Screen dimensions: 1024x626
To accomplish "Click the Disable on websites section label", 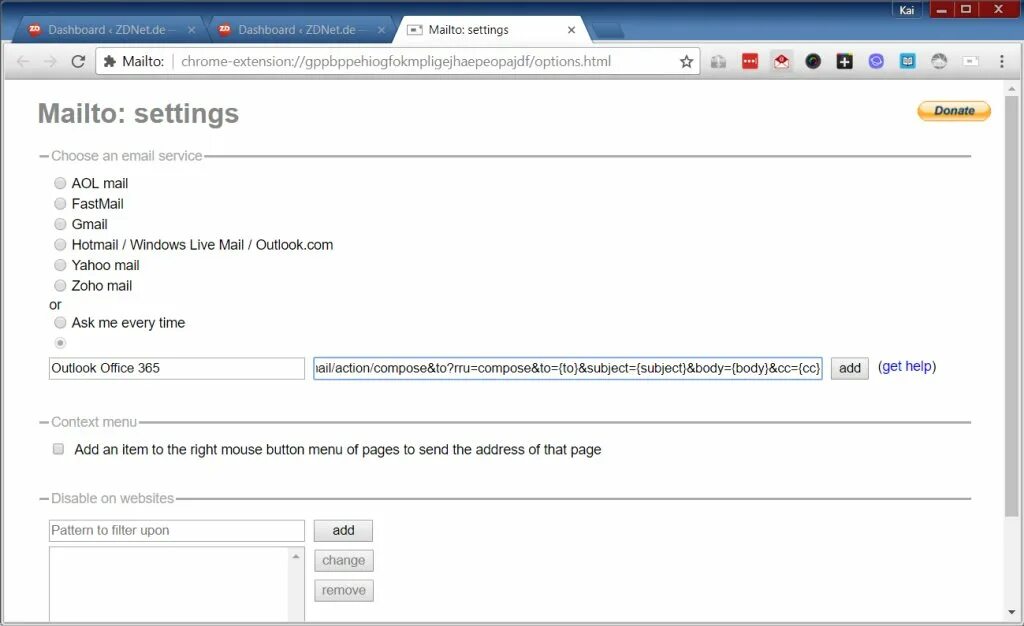I will point(112,499).
